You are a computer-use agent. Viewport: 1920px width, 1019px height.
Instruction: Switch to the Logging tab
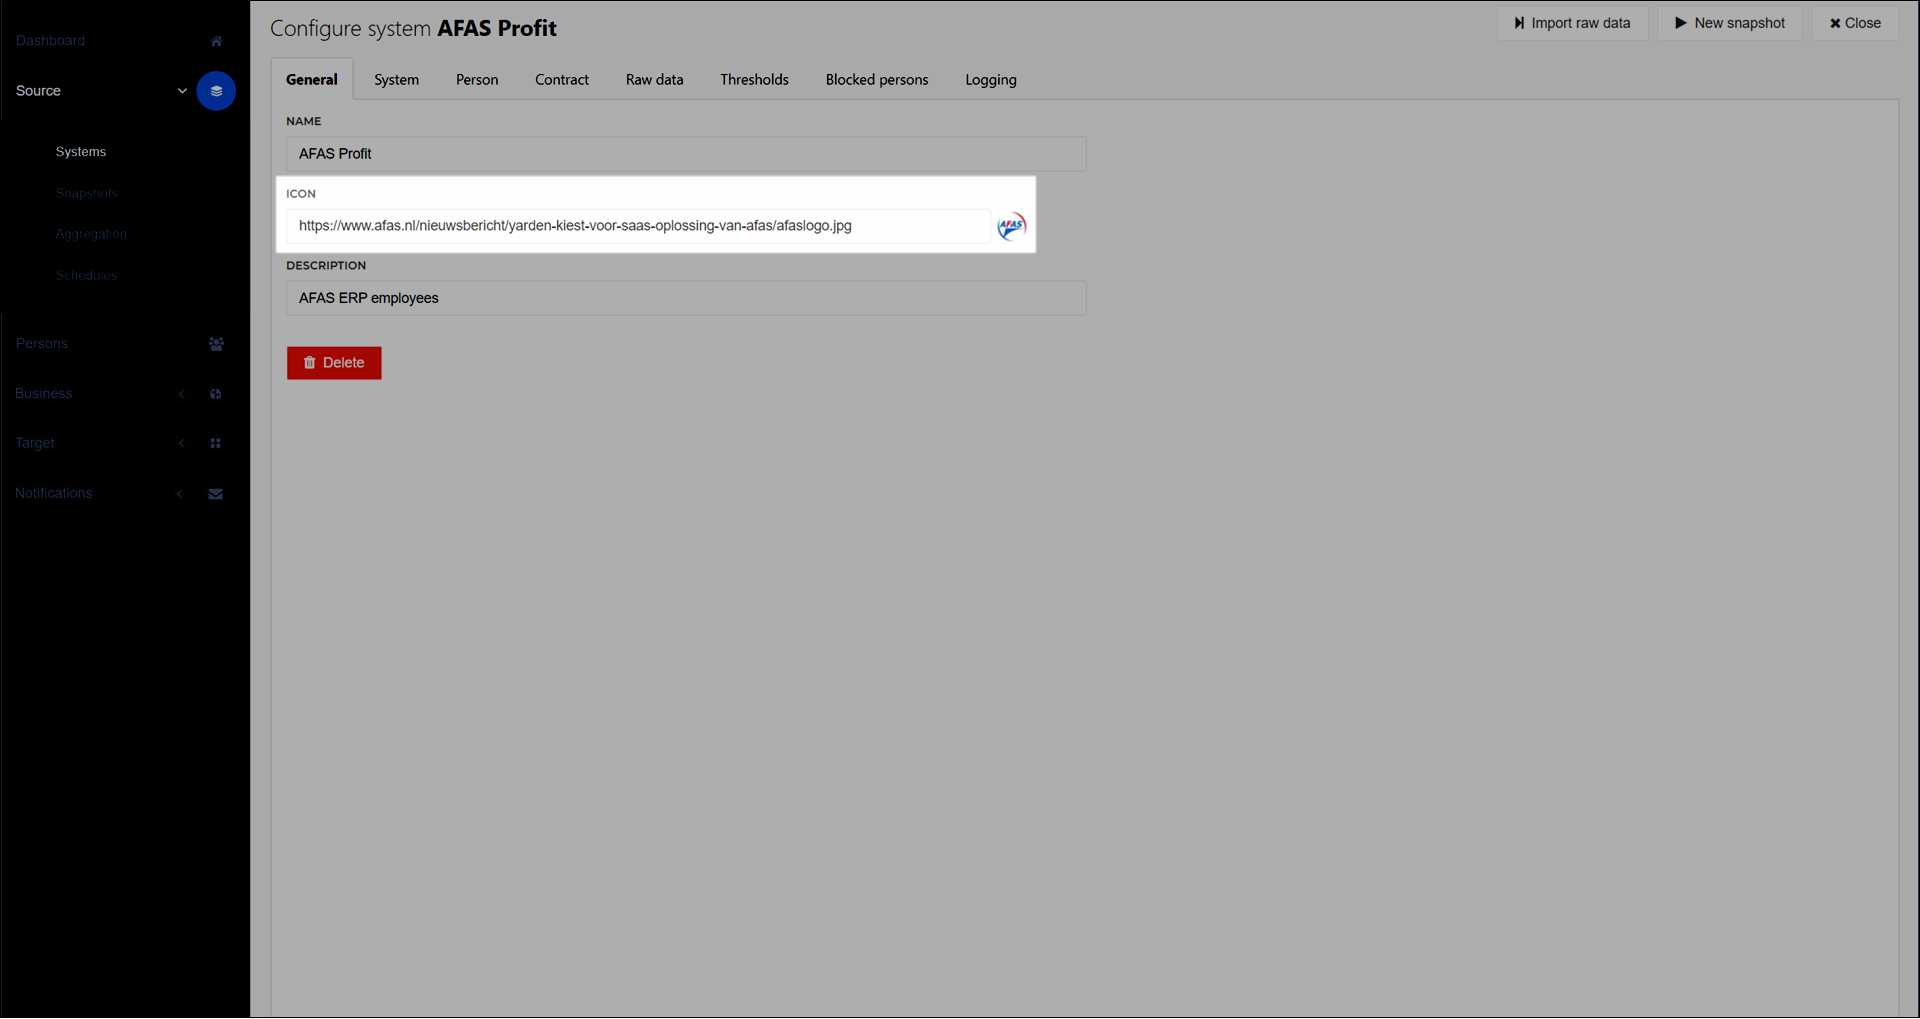[x=991, y=80]
